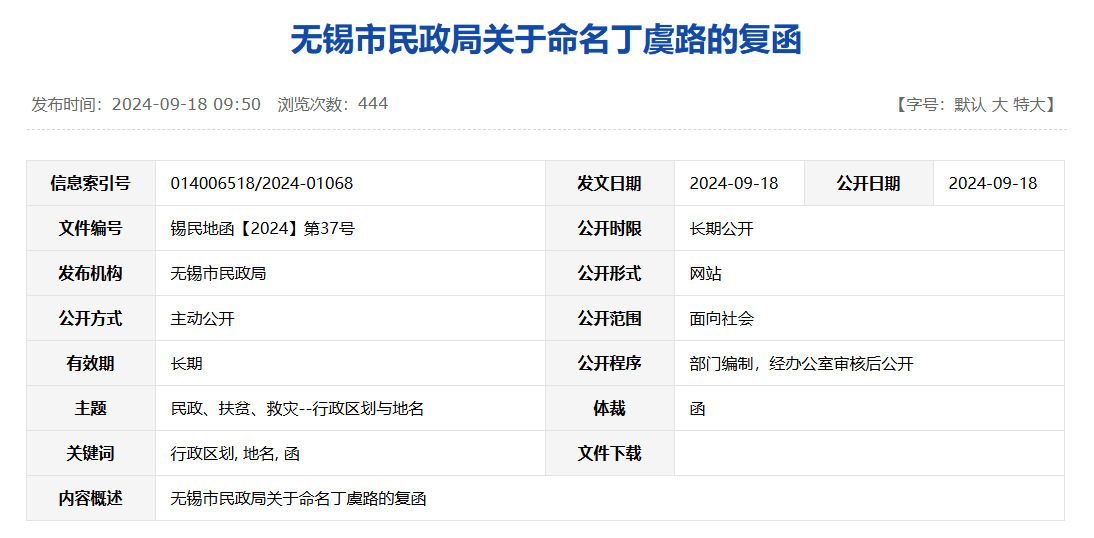Click 无锡市民政局 in the 发布机构 row

point(218,274)
